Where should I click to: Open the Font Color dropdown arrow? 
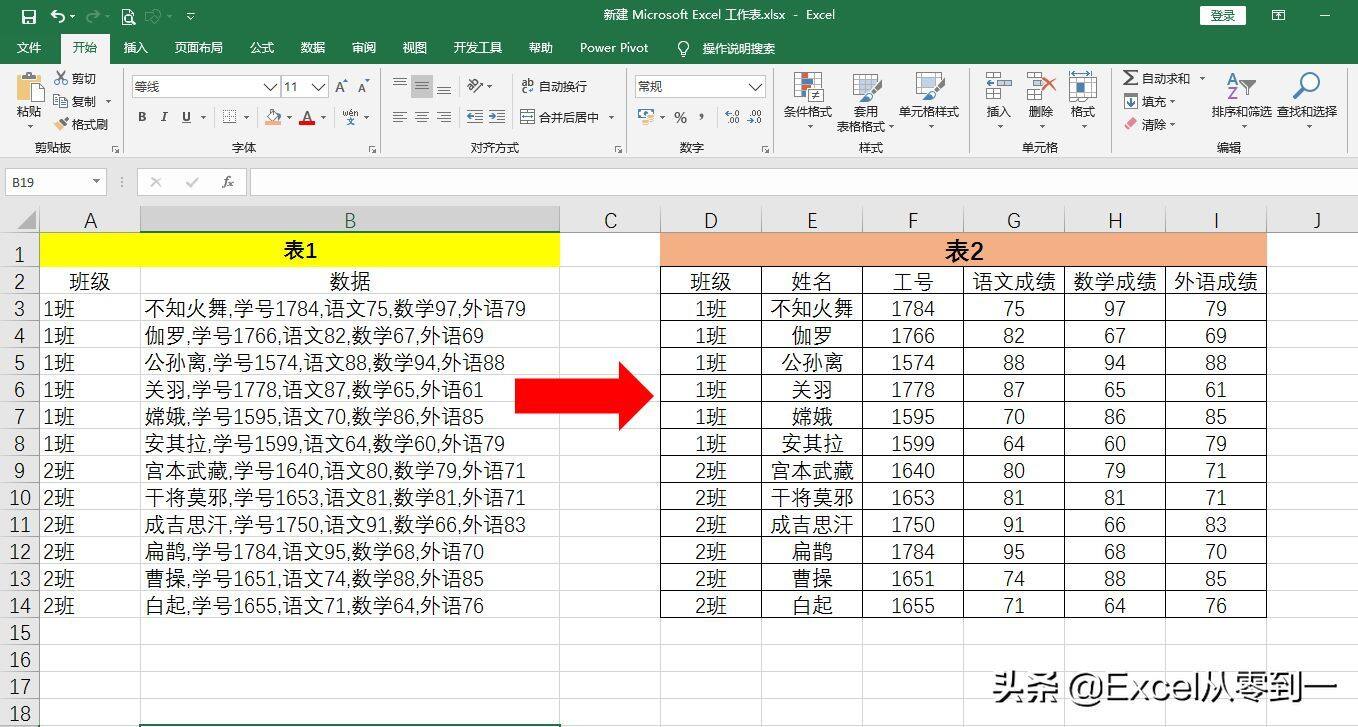coord(324,117)
